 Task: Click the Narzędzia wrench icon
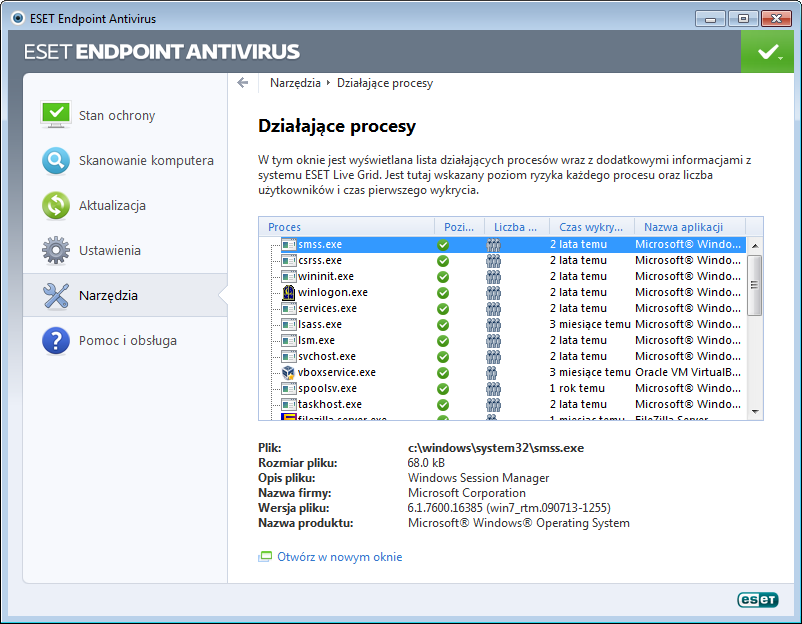(x=56, y=296)
